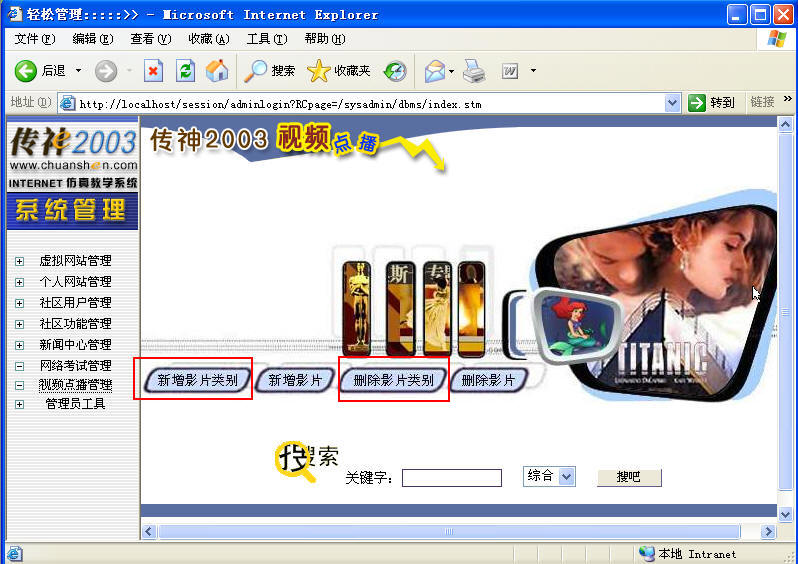Open the address bar URL dropdown
The image size is (798, 564).
coord(672,103)
